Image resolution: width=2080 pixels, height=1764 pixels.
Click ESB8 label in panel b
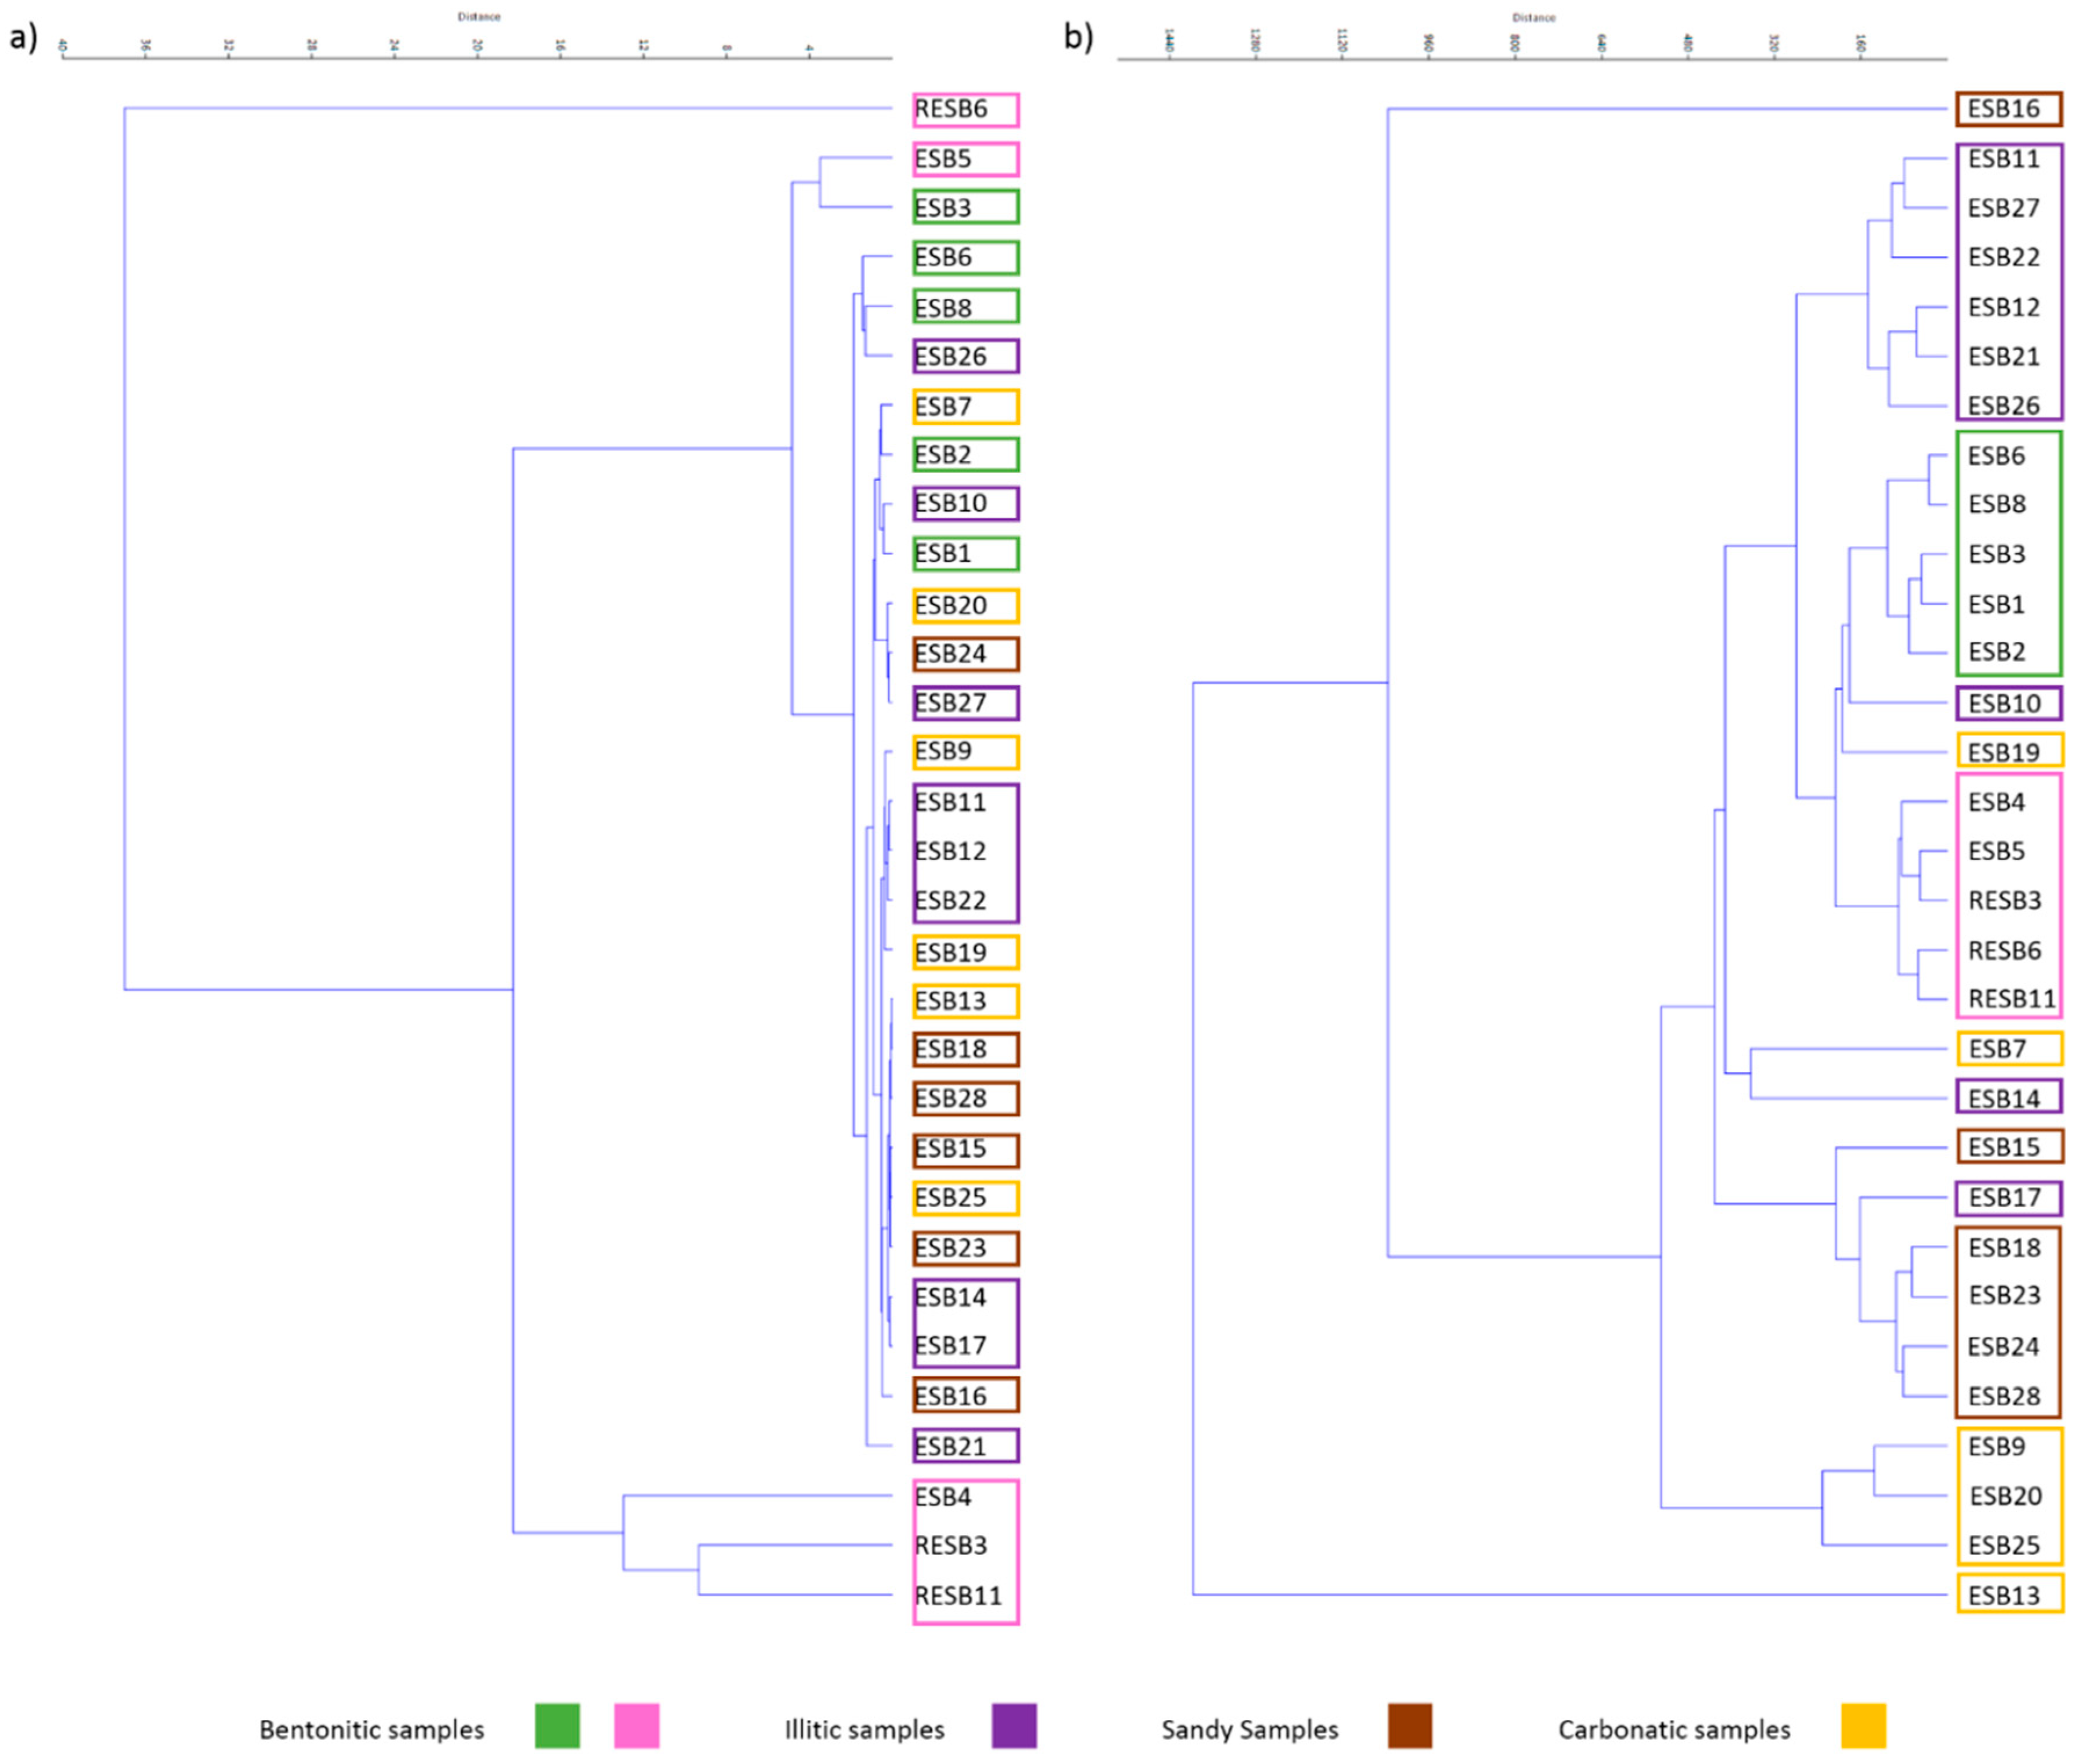click(x=1997, y=504)
